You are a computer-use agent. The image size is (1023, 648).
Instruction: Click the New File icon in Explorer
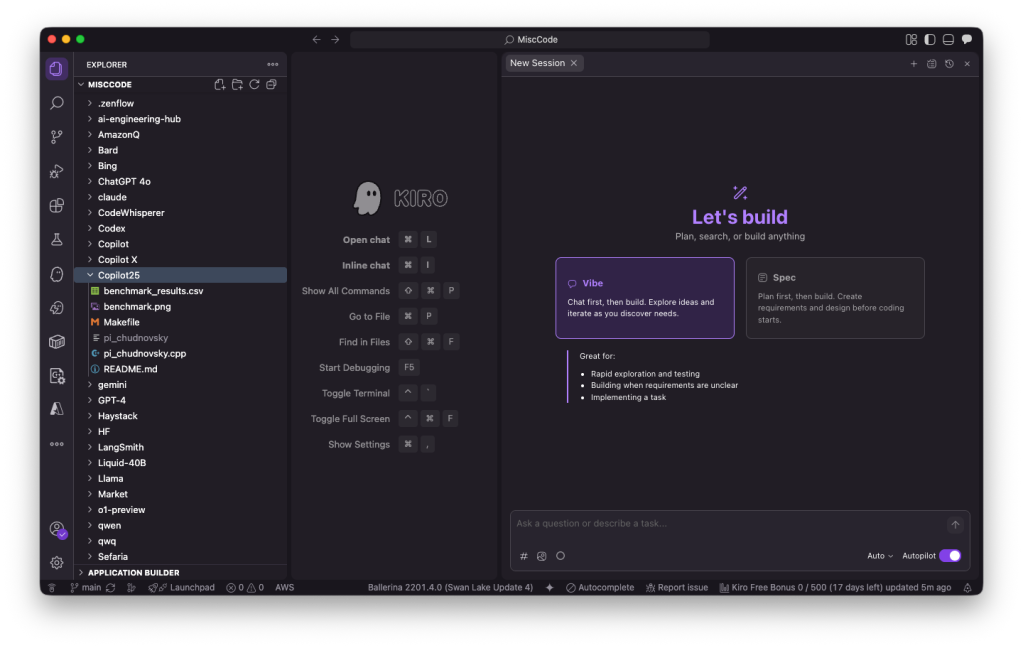click(x=220, y=84)
